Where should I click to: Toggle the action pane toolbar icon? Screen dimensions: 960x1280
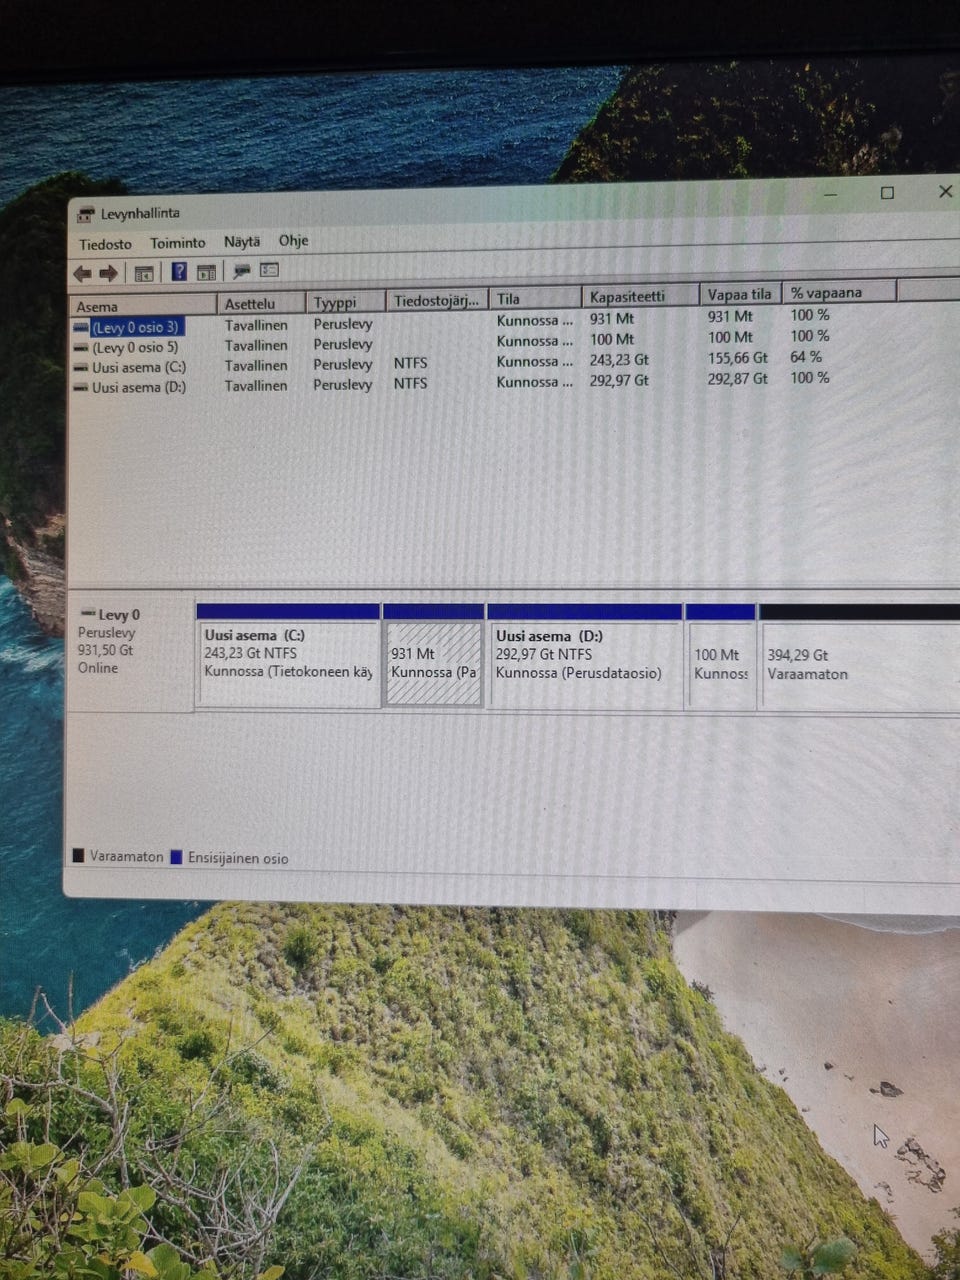pyautogui.click(x=206, y=272)
